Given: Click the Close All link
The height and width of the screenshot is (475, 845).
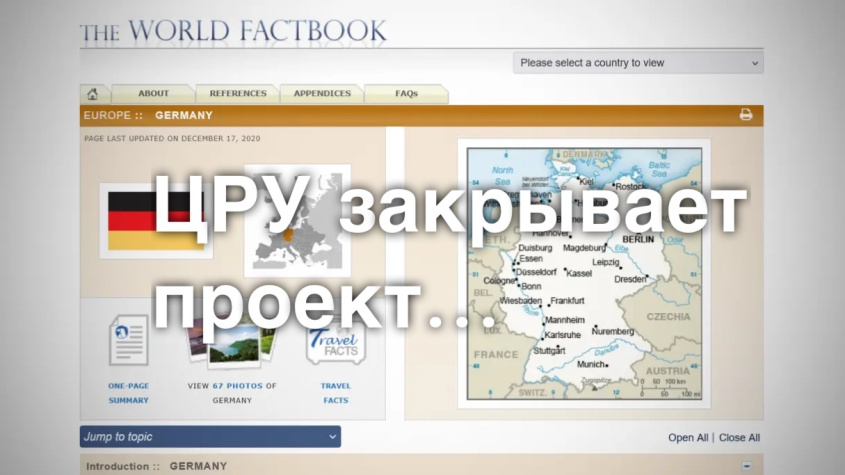Looking at the screenshot, I should tap(739, 438).
